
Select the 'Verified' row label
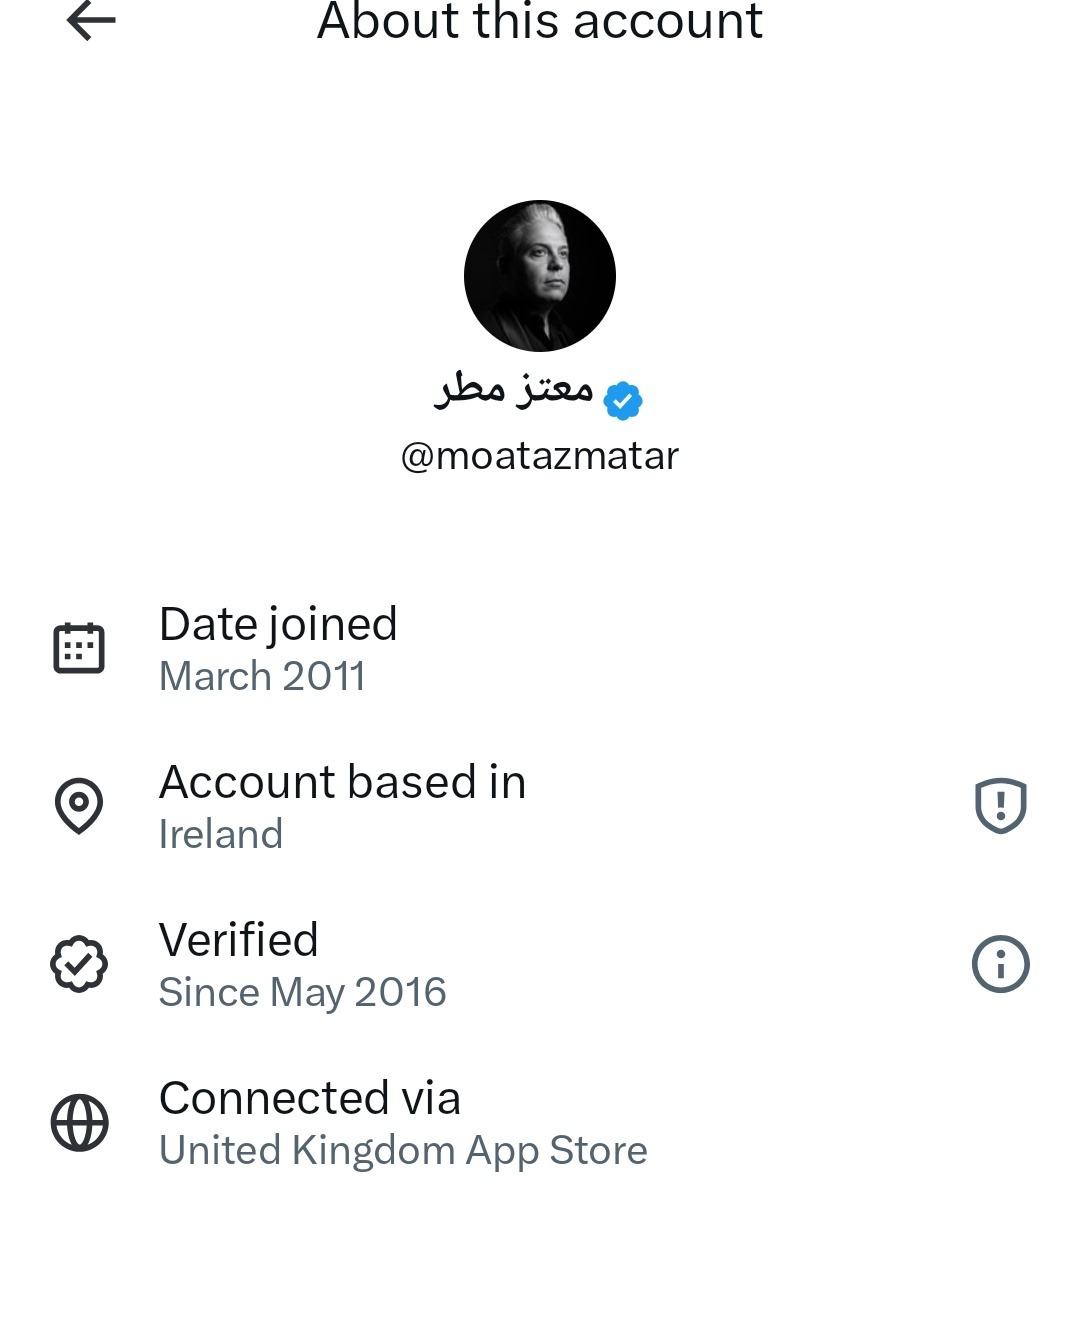click(238, 940)
